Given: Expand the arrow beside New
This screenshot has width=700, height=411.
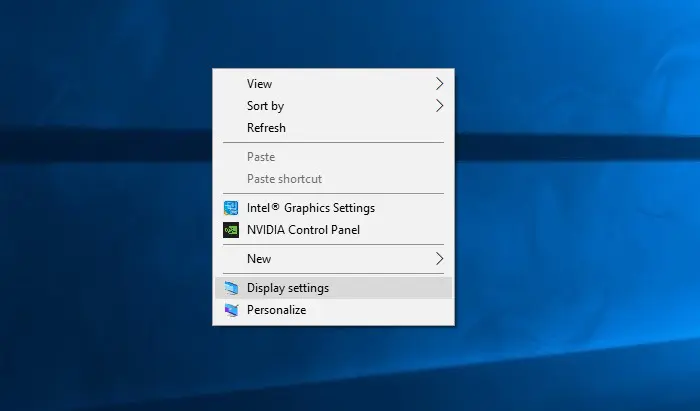Looking at the screenshot, I should click(x=440, y=259).
